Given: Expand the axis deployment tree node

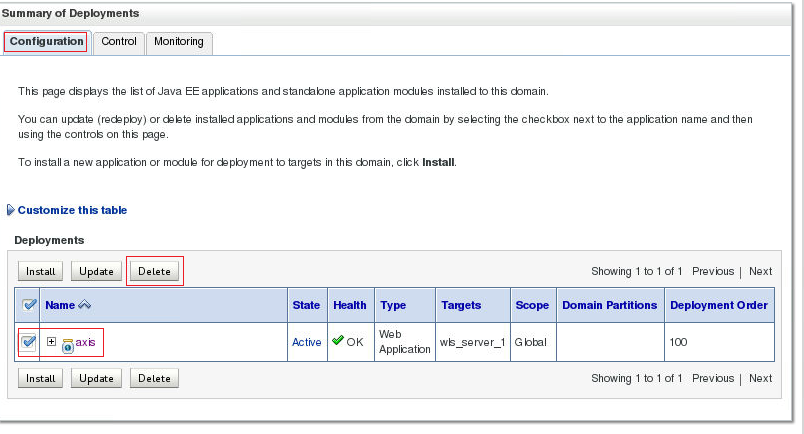Looking at the screenshot, I should click(x=51, y=341).
